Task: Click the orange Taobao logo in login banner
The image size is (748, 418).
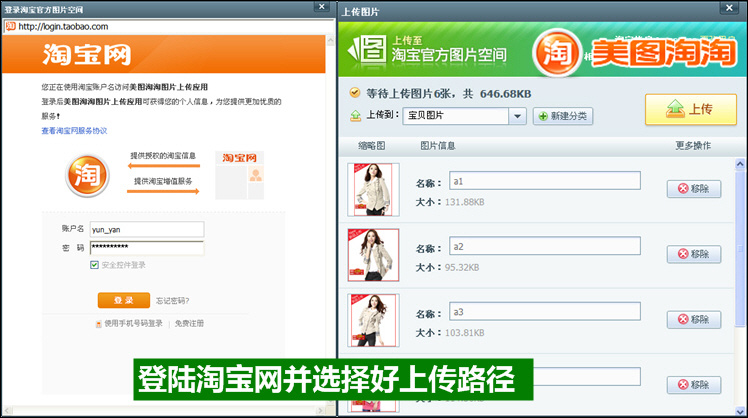Action: click(87, 54)
